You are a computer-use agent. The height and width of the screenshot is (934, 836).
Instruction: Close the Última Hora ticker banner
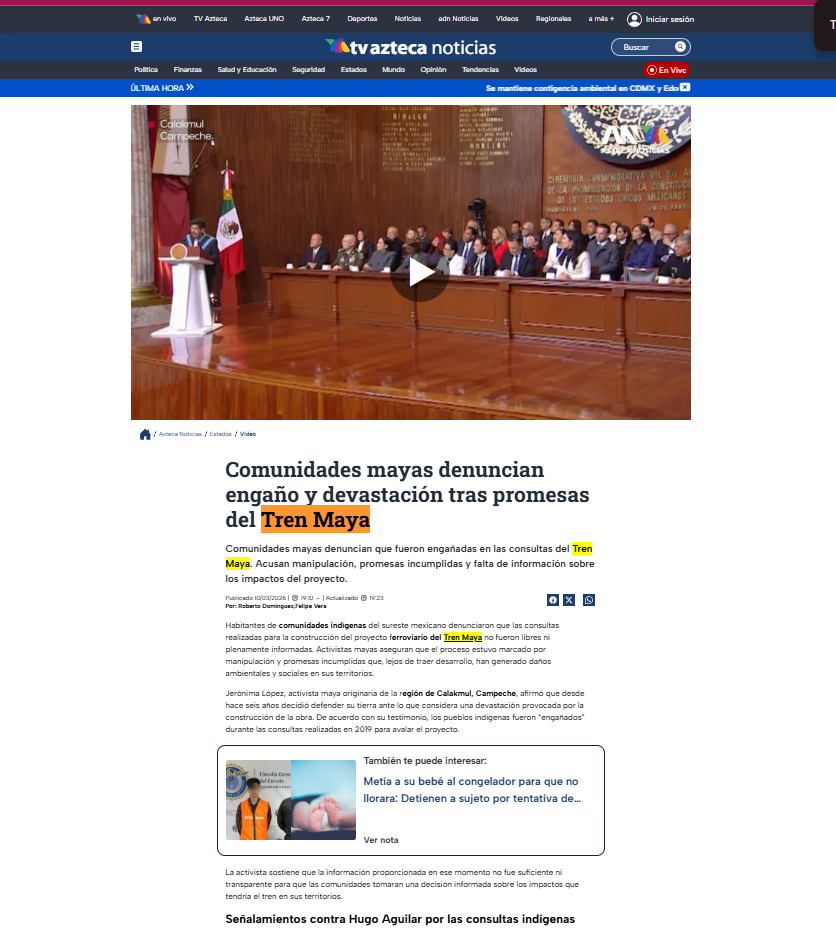pos(685,87)
